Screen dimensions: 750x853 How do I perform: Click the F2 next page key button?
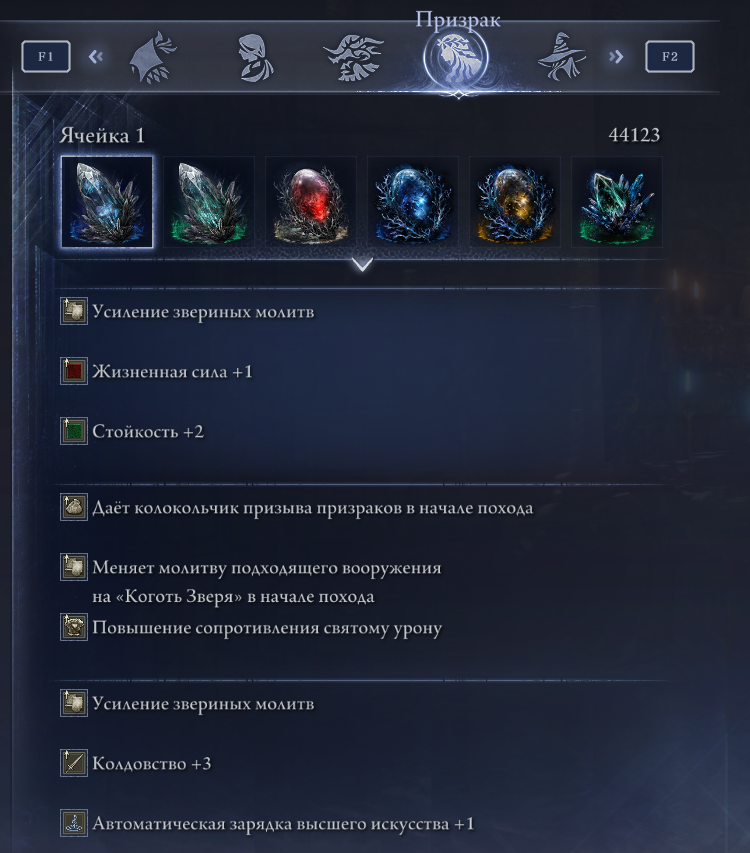pos(670,56)
